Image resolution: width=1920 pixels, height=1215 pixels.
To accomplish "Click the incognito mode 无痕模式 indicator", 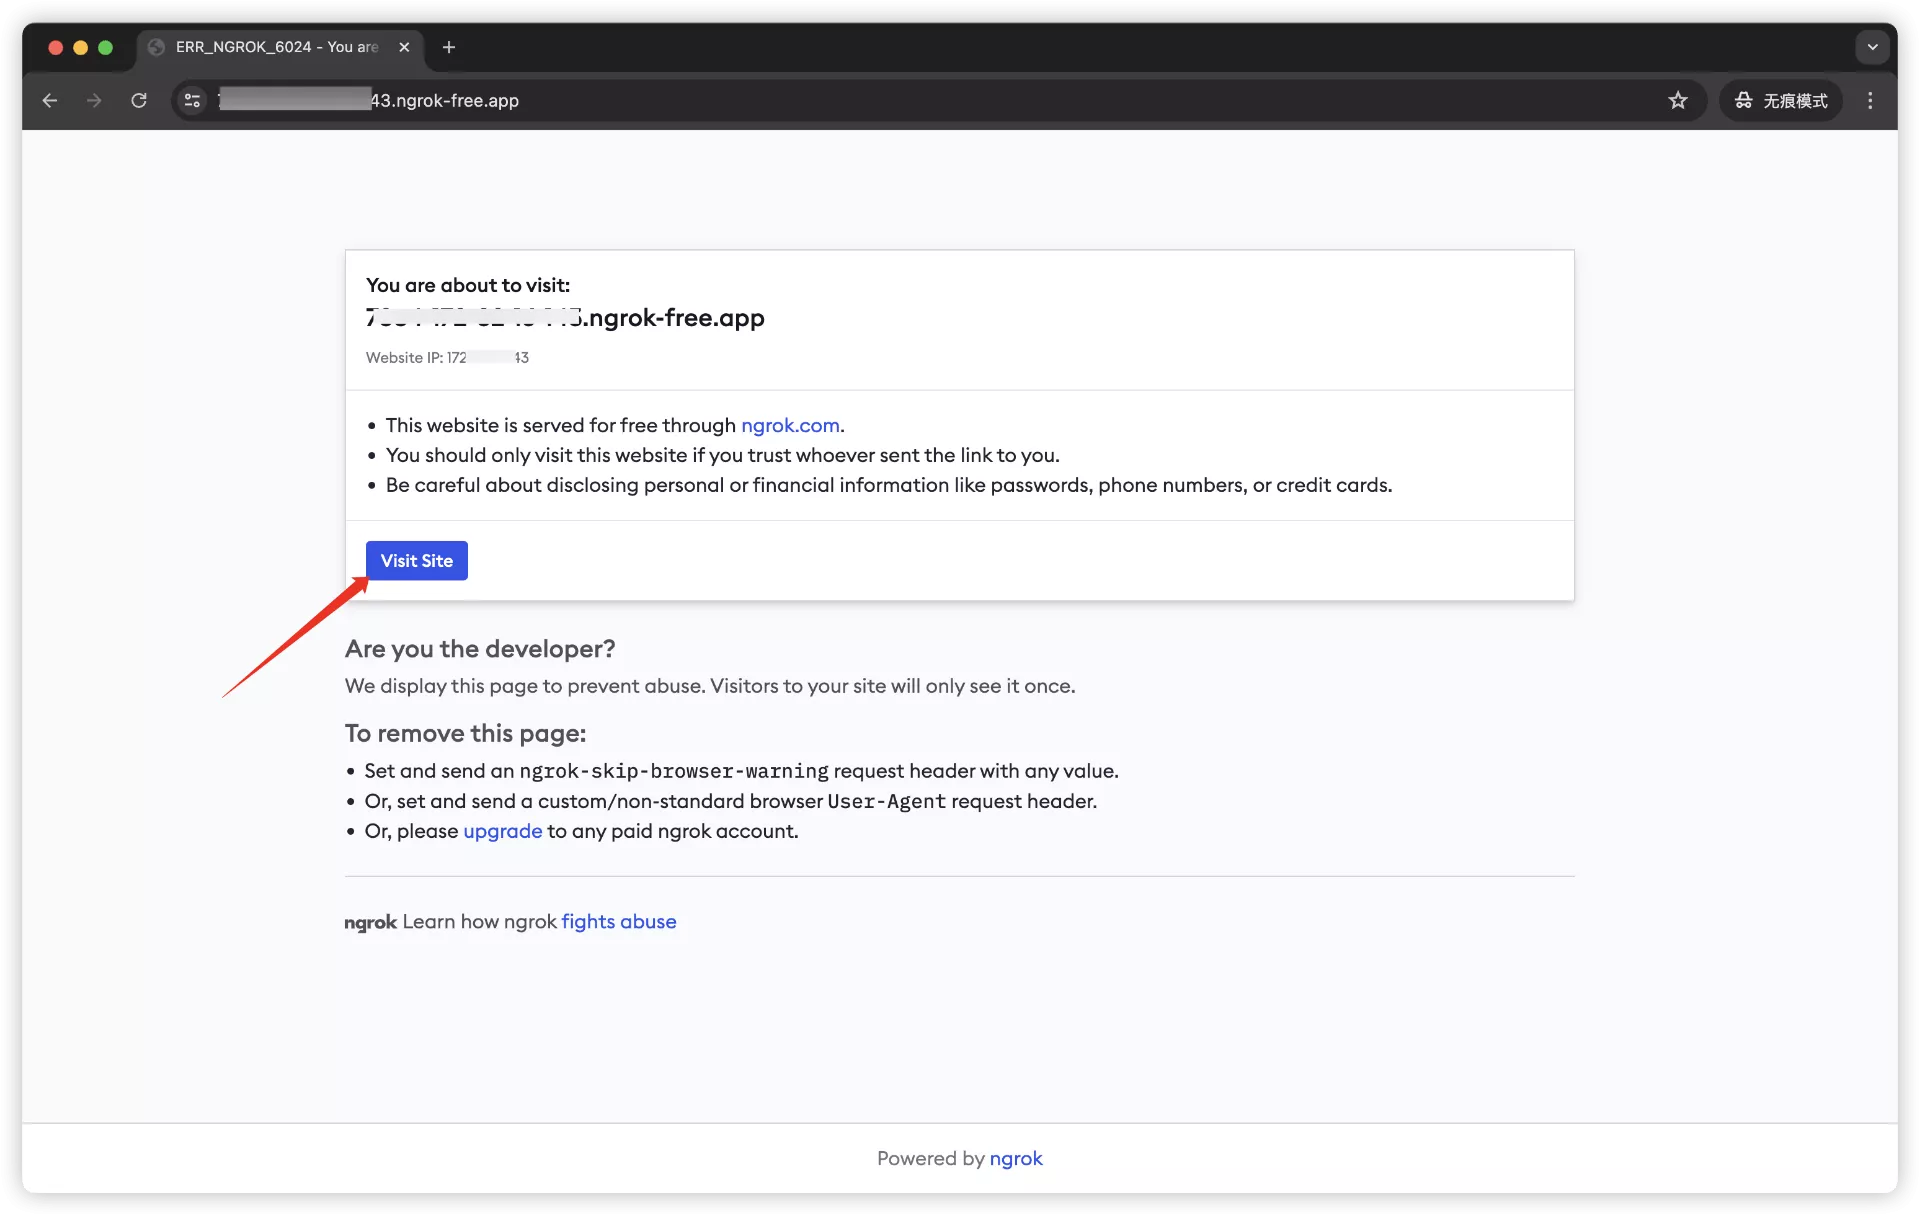I will coord(1781,100).
